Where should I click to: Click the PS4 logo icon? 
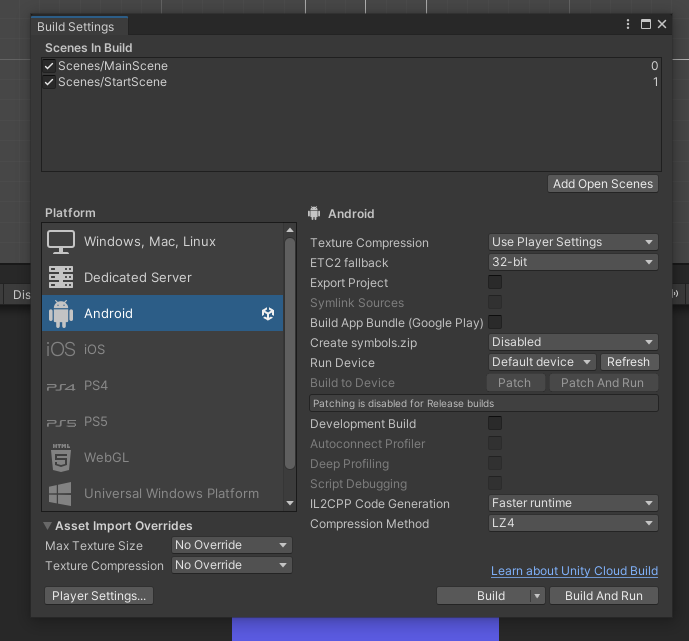61,387
